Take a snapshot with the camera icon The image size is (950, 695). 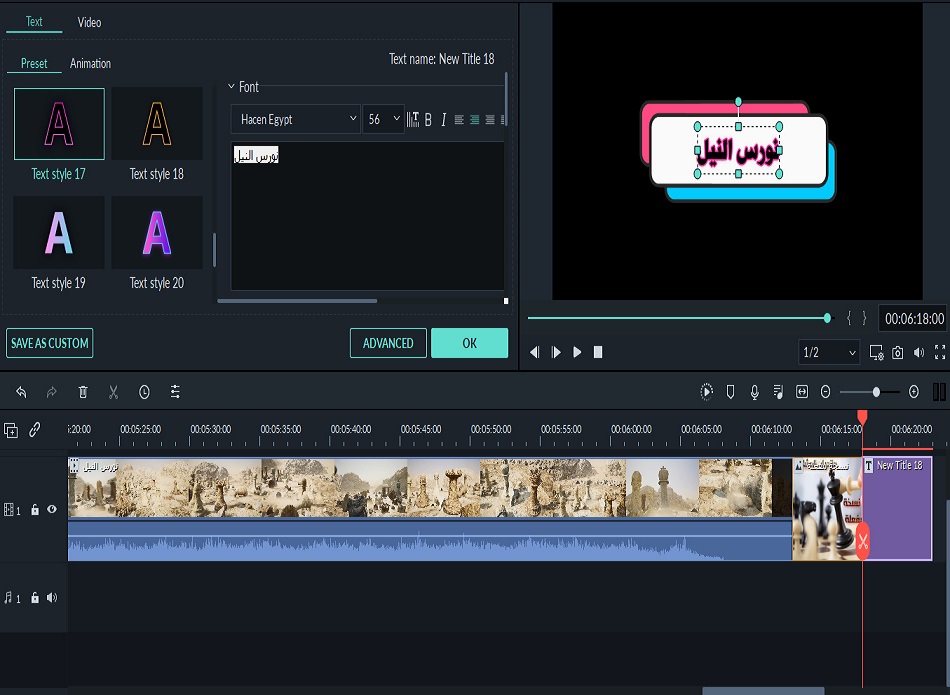[x=898, y=353]
